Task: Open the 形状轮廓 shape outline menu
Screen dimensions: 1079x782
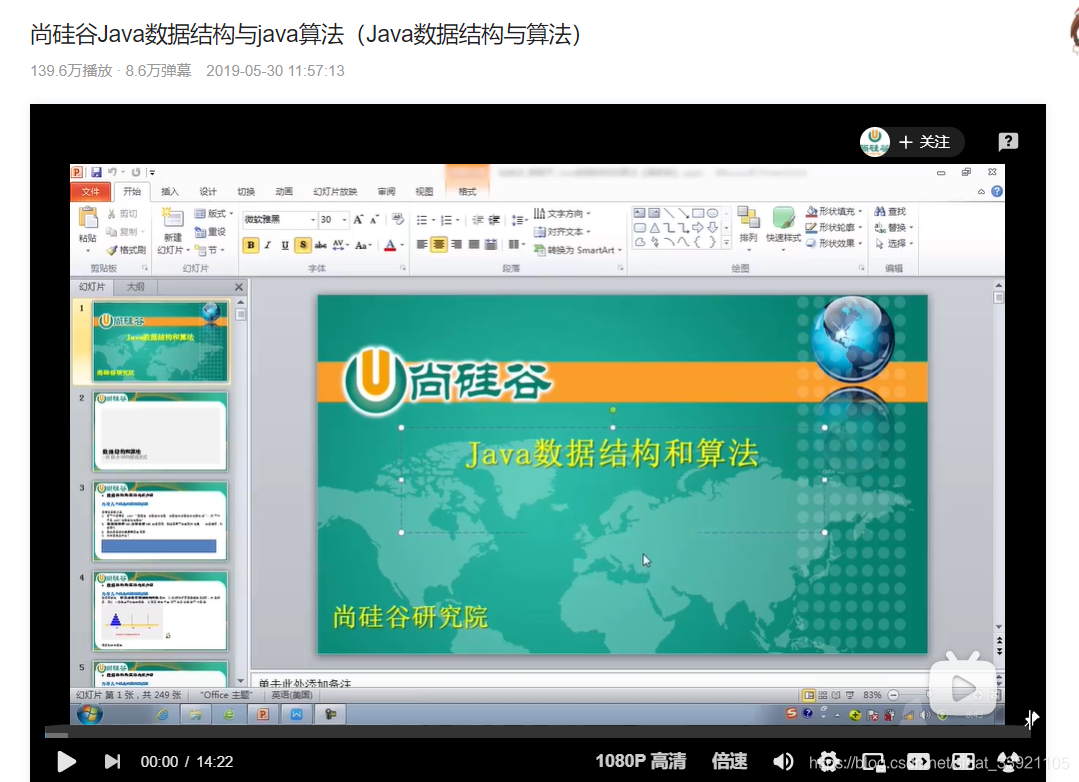Action: pos(835,227)
